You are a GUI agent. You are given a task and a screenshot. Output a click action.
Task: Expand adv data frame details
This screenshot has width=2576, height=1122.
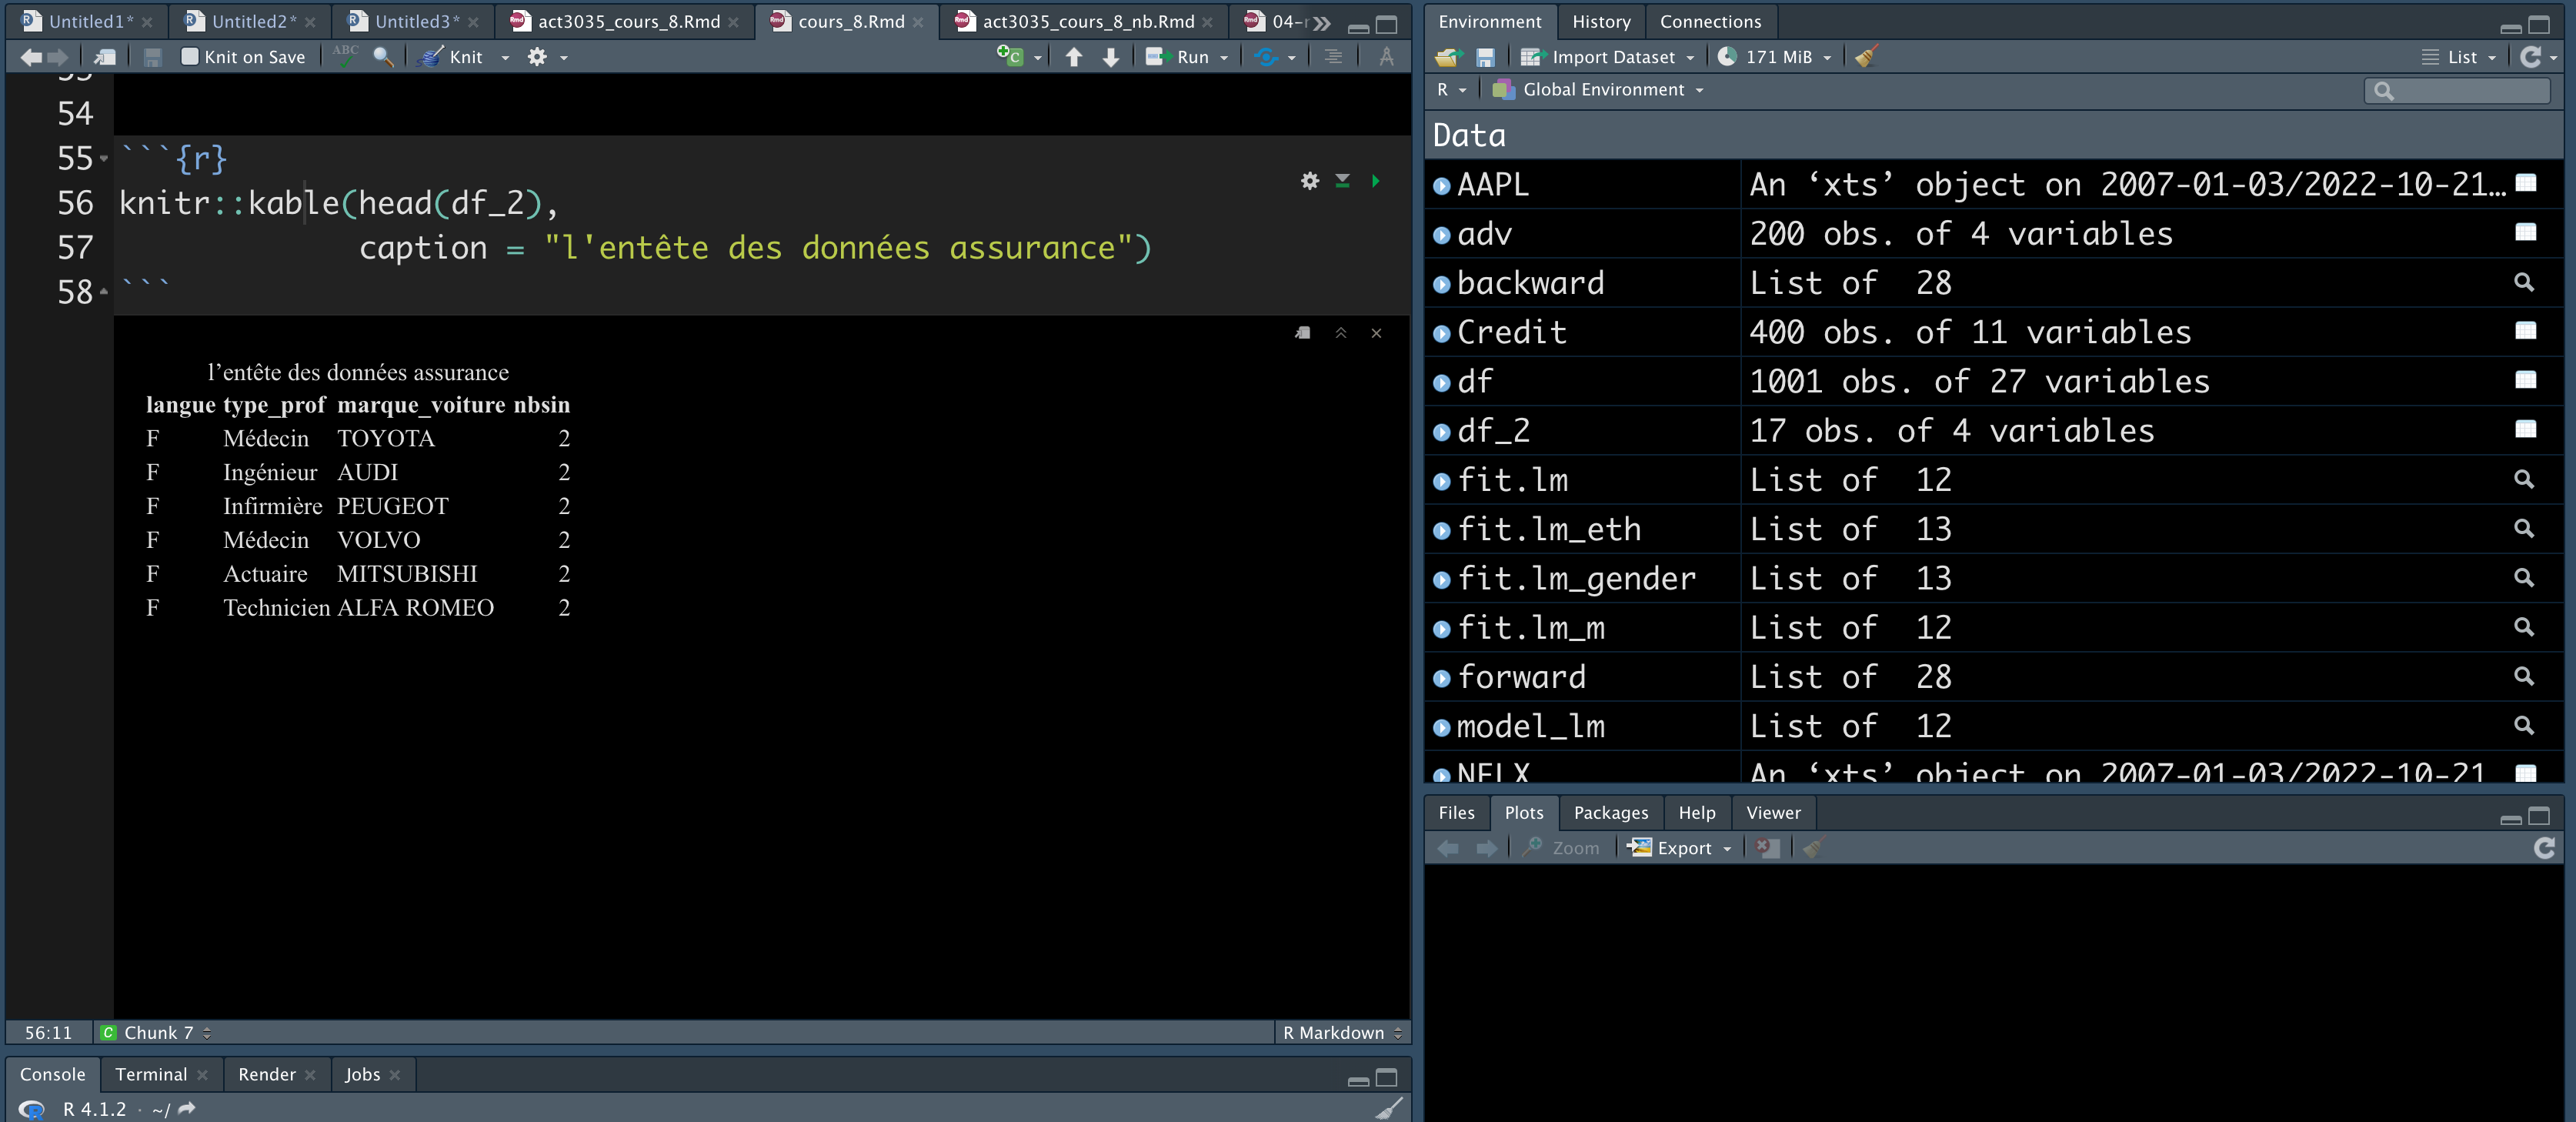tap(1441, 235)
